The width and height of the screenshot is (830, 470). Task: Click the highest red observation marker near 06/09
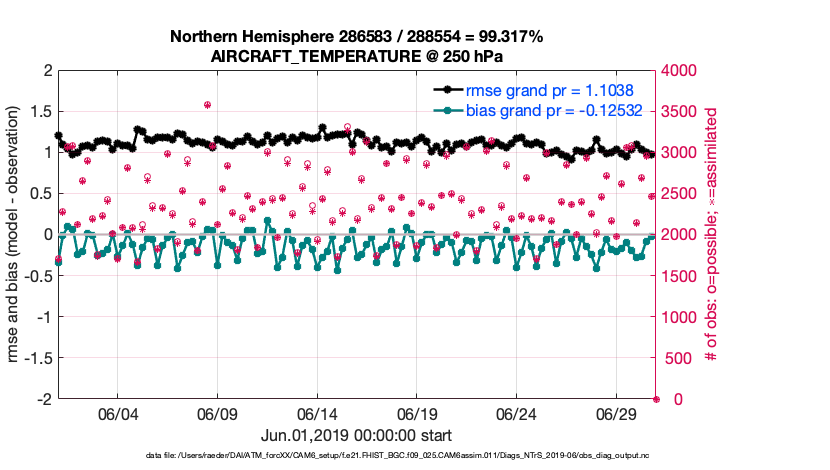[x=207, y=104]
